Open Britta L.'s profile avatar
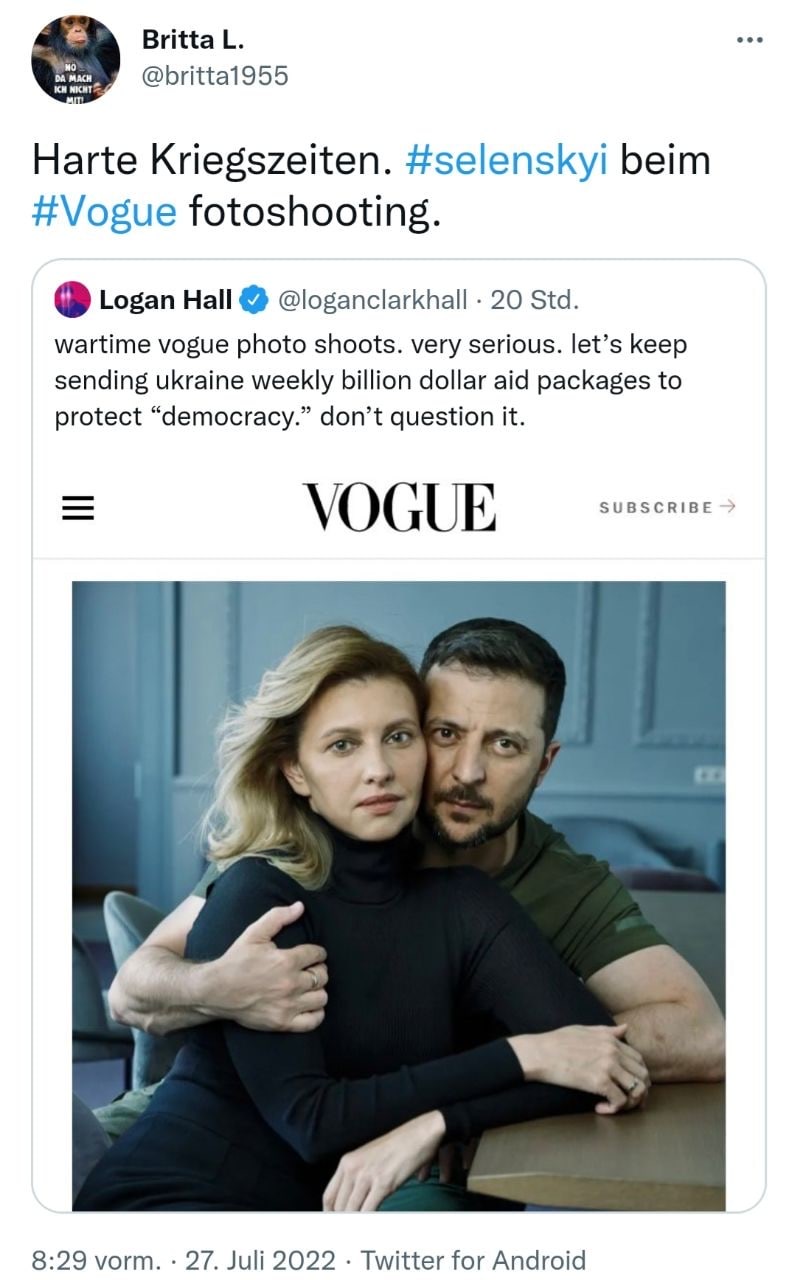The image size is (796, 1280). [75, 59]
